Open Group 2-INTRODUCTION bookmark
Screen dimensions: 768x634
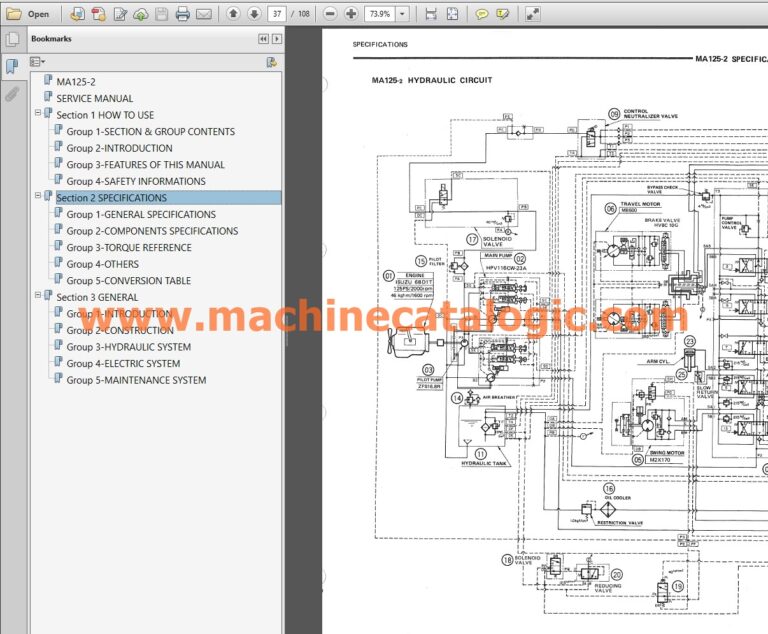[120, 148]
